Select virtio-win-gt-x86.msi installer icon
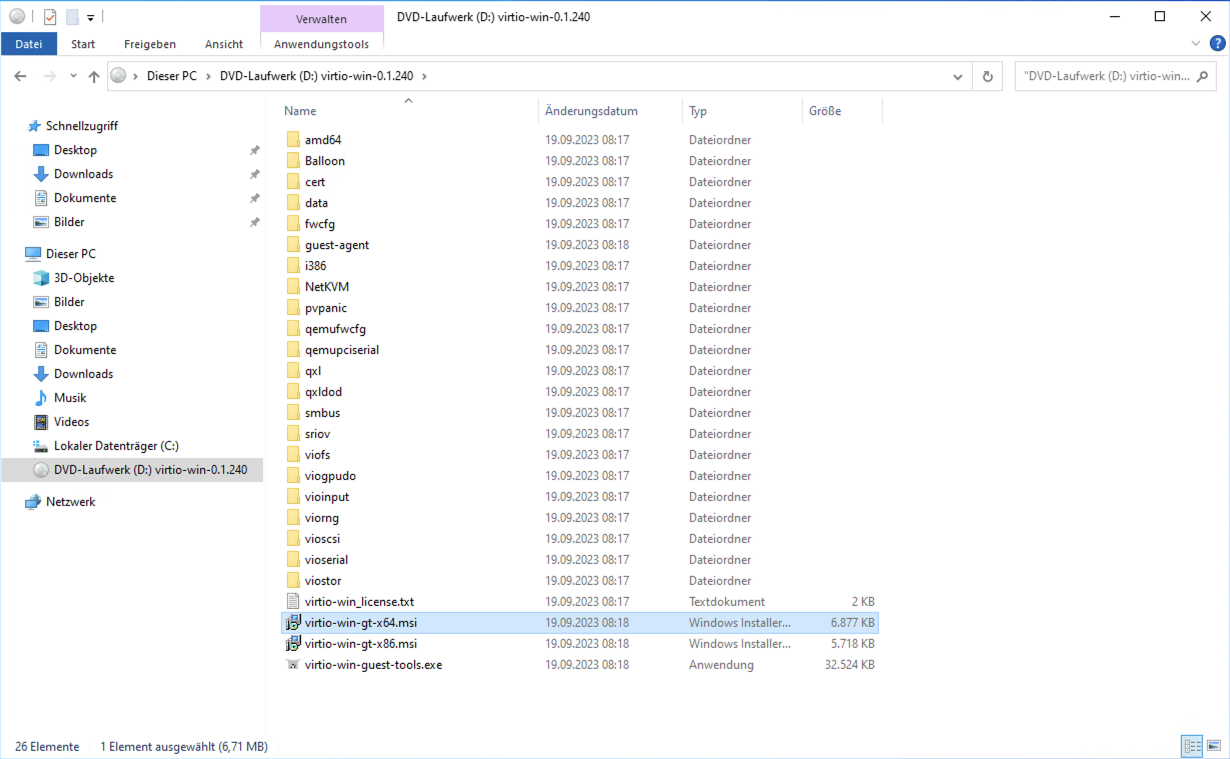The width and height of the screenshot is (1230, 759). (x=293, y=644)
